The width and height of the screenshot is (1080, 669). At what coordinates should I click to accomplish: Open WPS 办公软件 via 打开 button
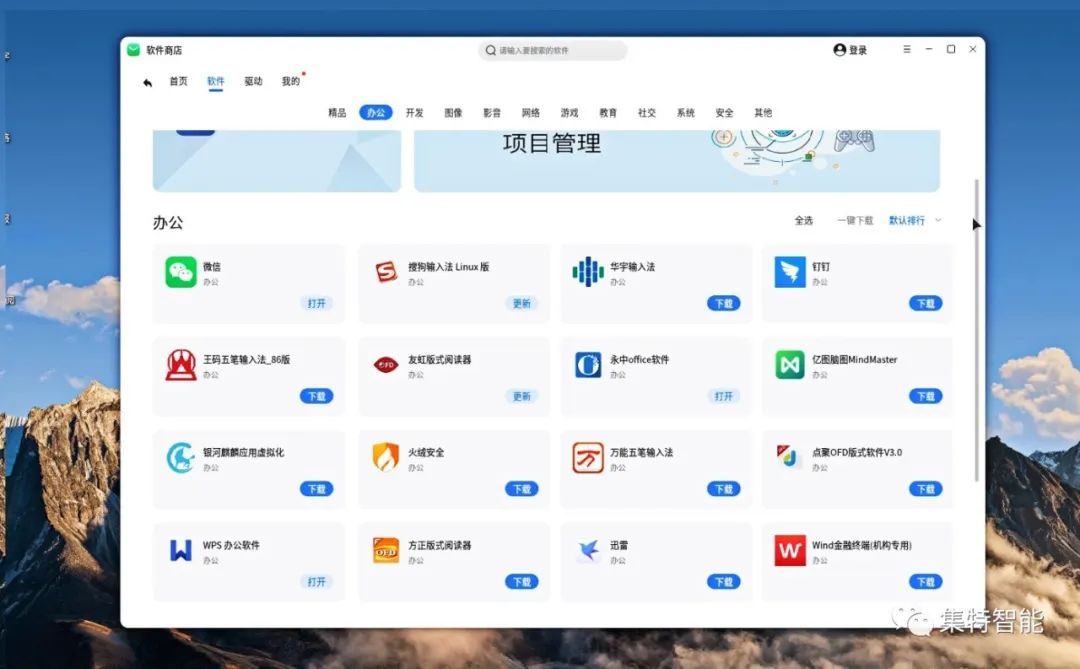(316, 581)
